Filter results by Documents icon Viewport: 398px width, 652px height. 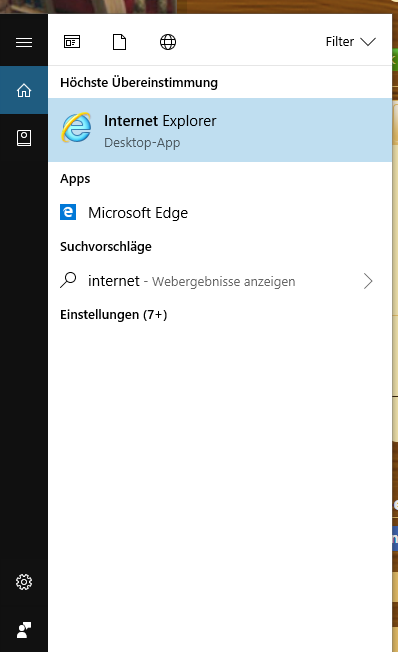119,42
